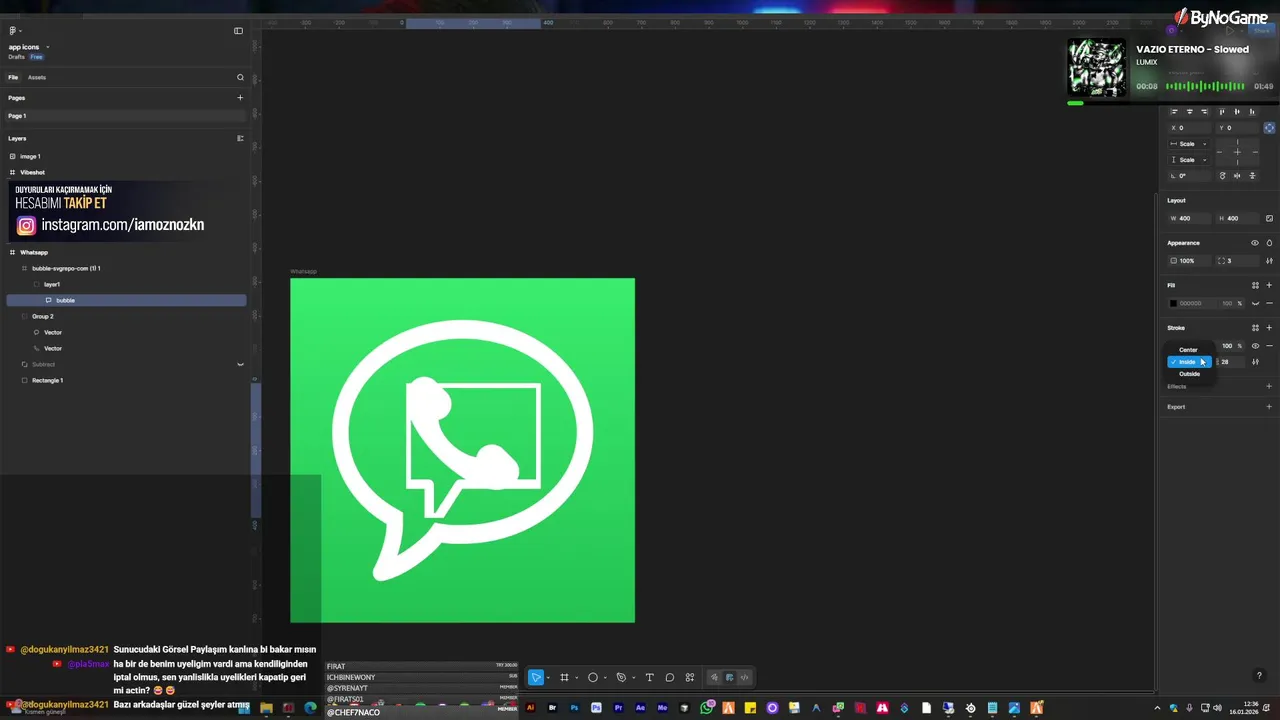Add a new page
This screenshot has height=720, width=1280.
pyautogui.click(x=240, y=98)
